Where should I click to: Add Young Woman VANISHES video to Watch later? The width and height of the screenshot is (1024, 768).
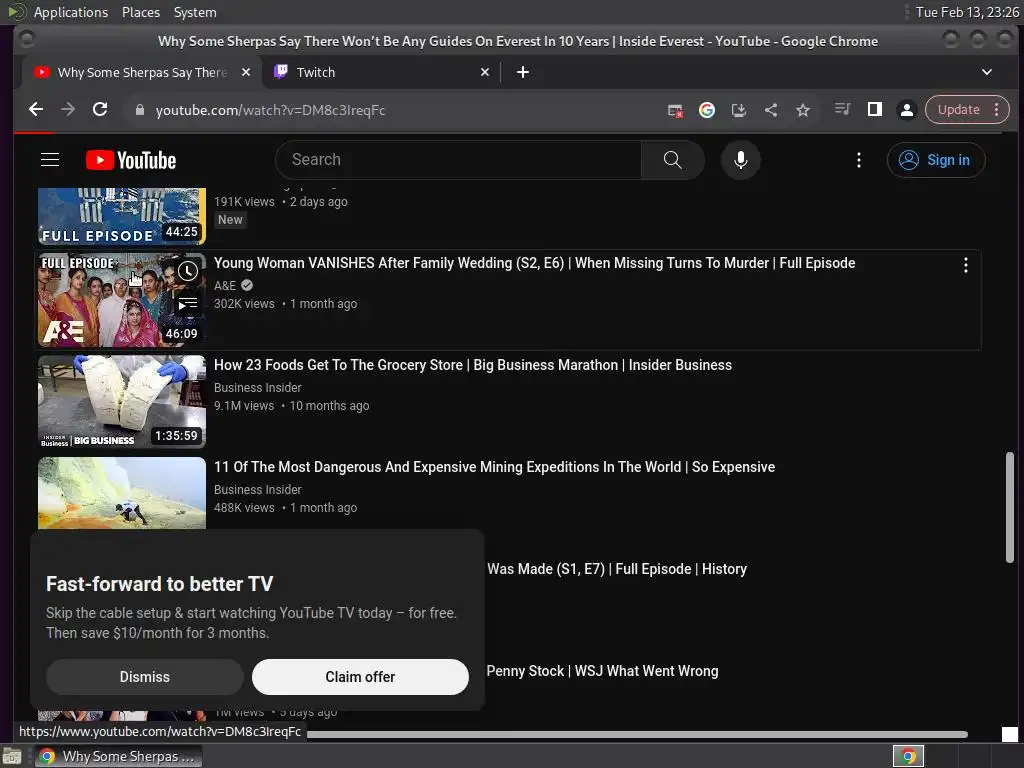pos(188,271)
